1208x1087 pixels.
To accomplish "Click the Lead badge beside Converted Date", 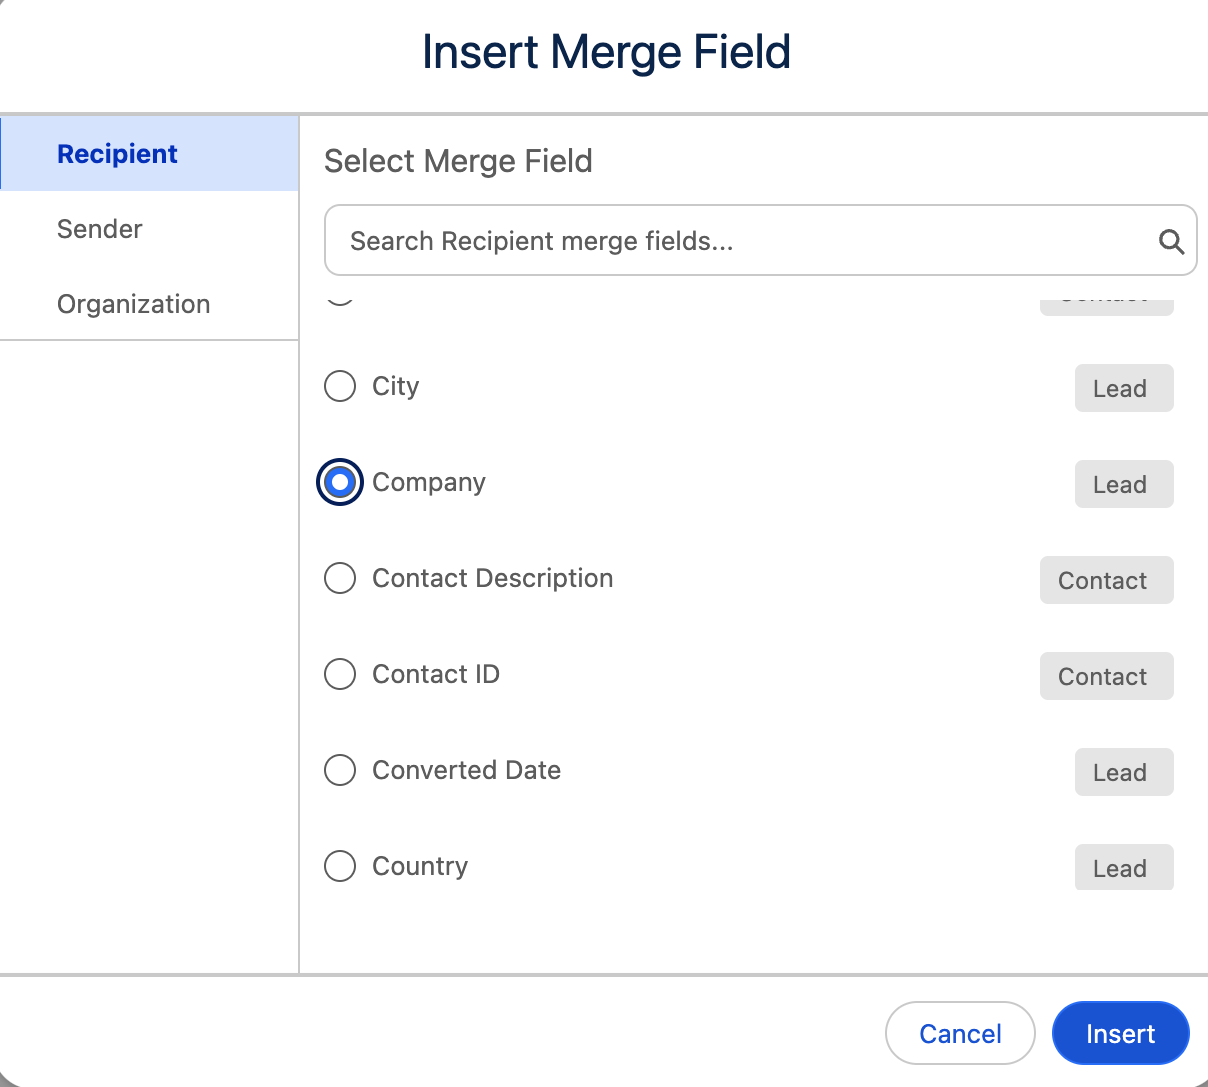I will pyautogui.click(x=1123, y=772).
